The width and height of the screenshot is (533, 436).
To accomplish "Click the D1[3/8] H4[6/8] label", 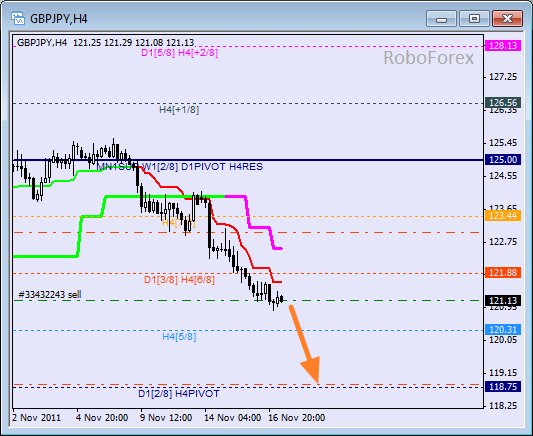I will point(179,280).
